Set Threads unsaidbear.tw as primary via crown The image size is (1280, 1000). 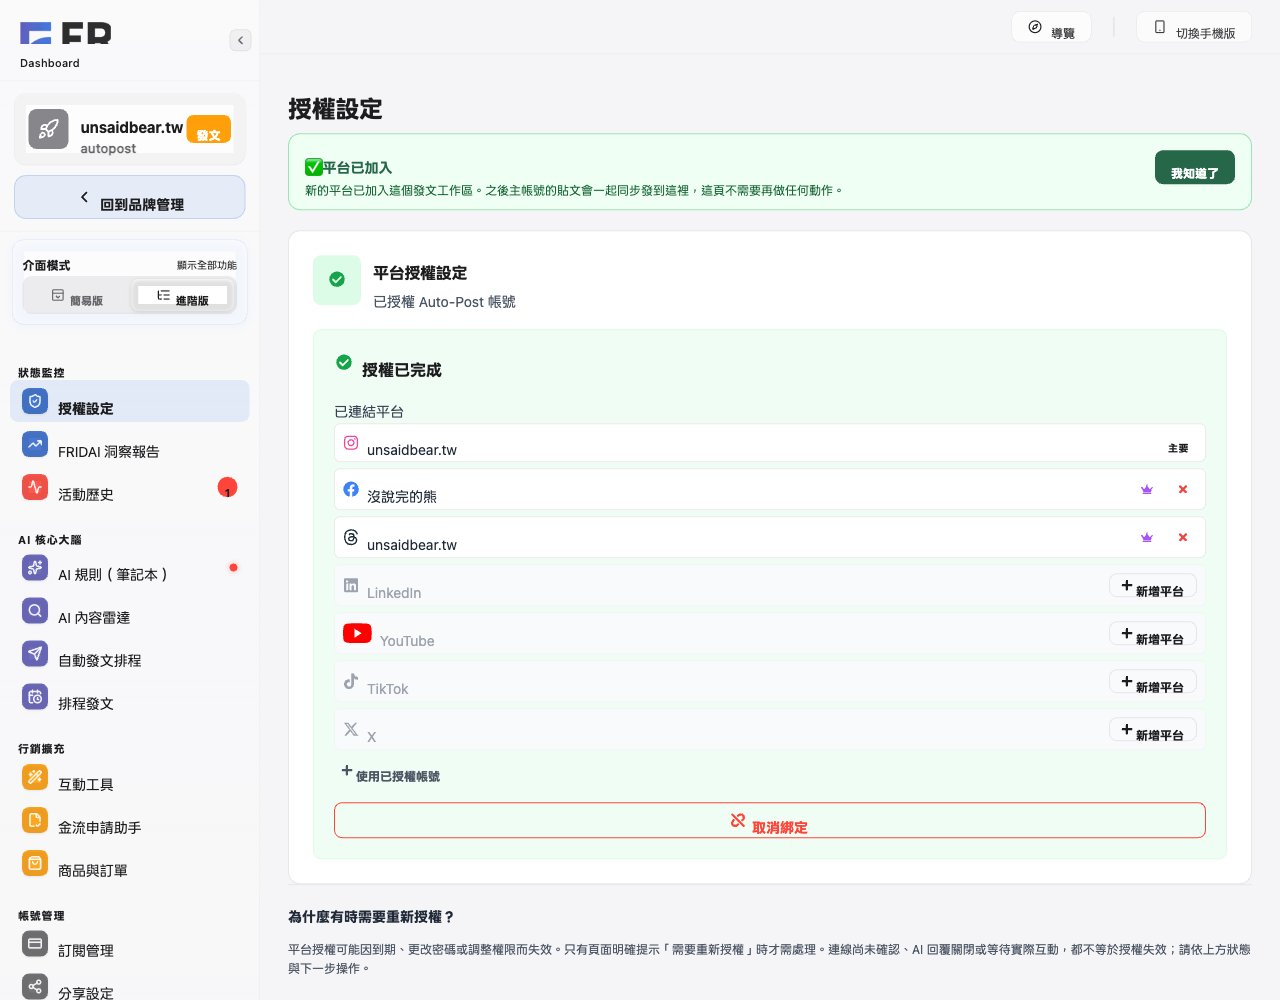pyautogui.click(x=1147, y=537)
